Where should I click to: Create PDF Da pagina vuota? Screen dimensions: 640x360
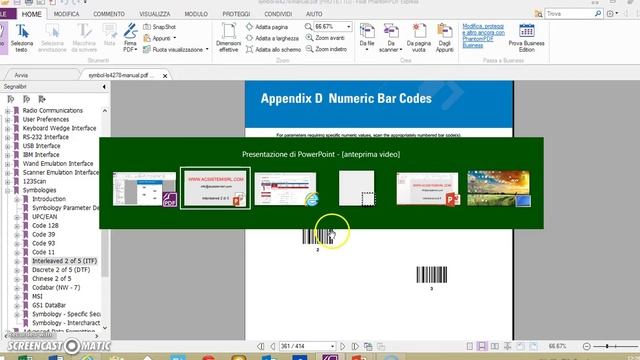(x=418, y=38)
